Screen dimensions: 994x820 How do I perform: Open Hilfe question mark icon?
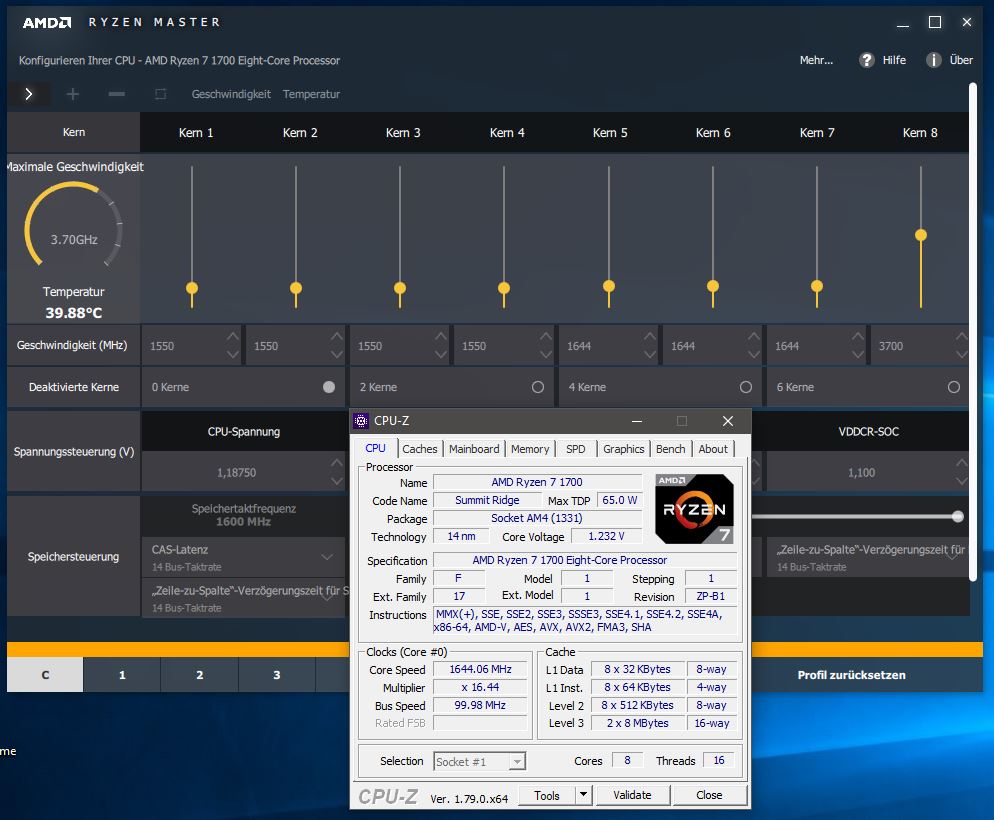click(867, 60)
